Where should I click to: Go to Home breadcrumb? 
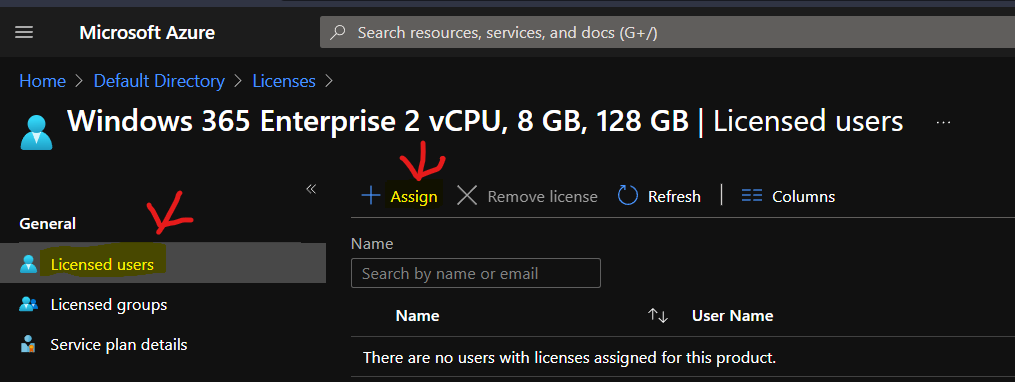(x=43, y=81)
